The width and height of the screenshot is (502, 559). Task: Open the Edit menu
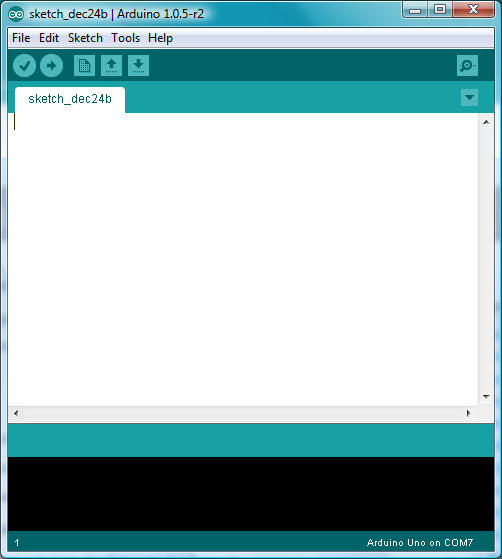[x=49, y=38]
